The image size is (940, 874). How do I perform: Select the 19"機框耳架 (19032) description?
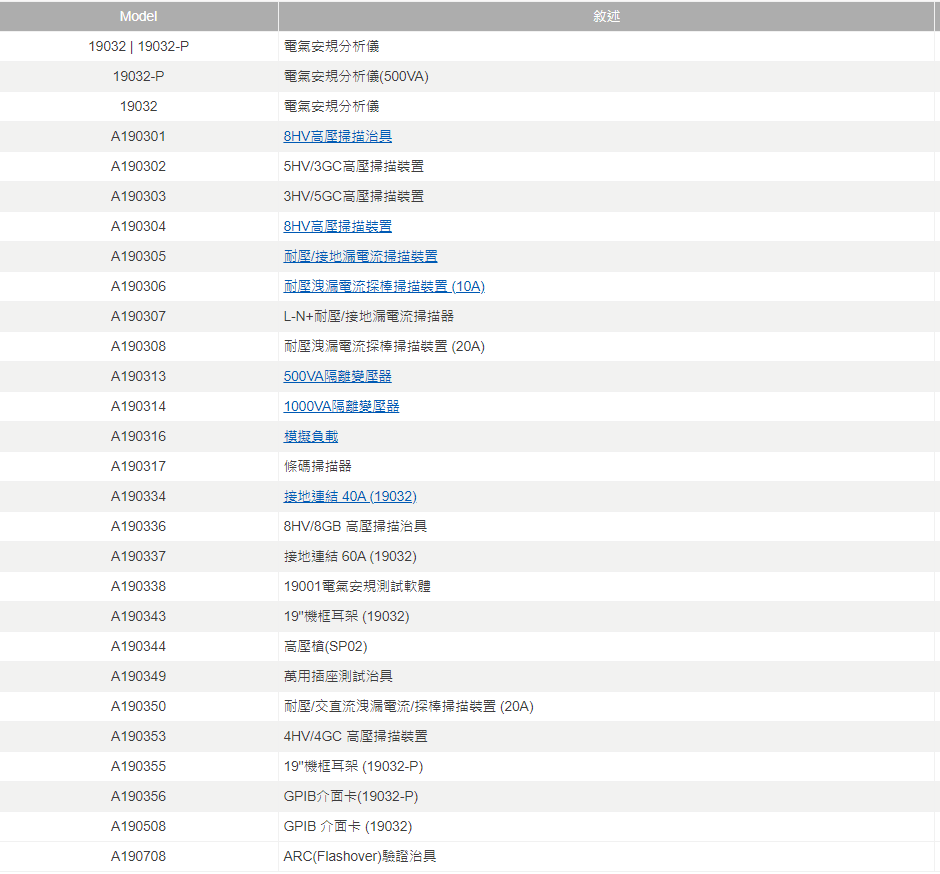click(347, 616)
